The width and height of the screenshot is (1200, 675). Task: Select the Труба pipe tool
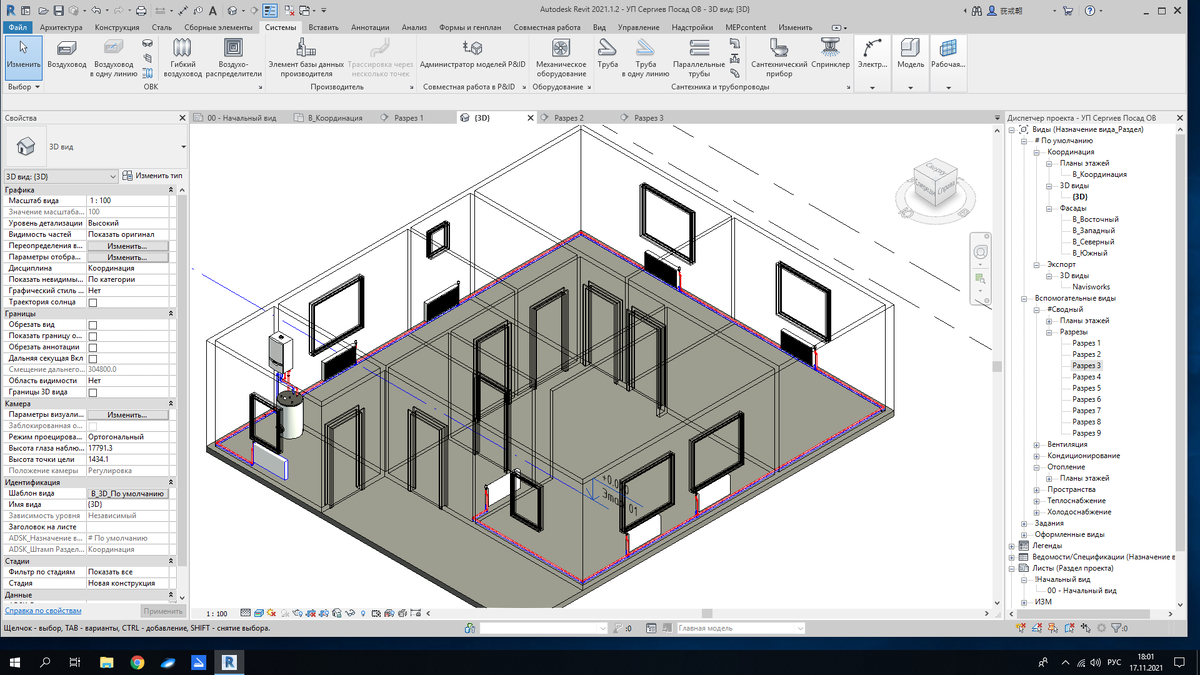(607, 56)
